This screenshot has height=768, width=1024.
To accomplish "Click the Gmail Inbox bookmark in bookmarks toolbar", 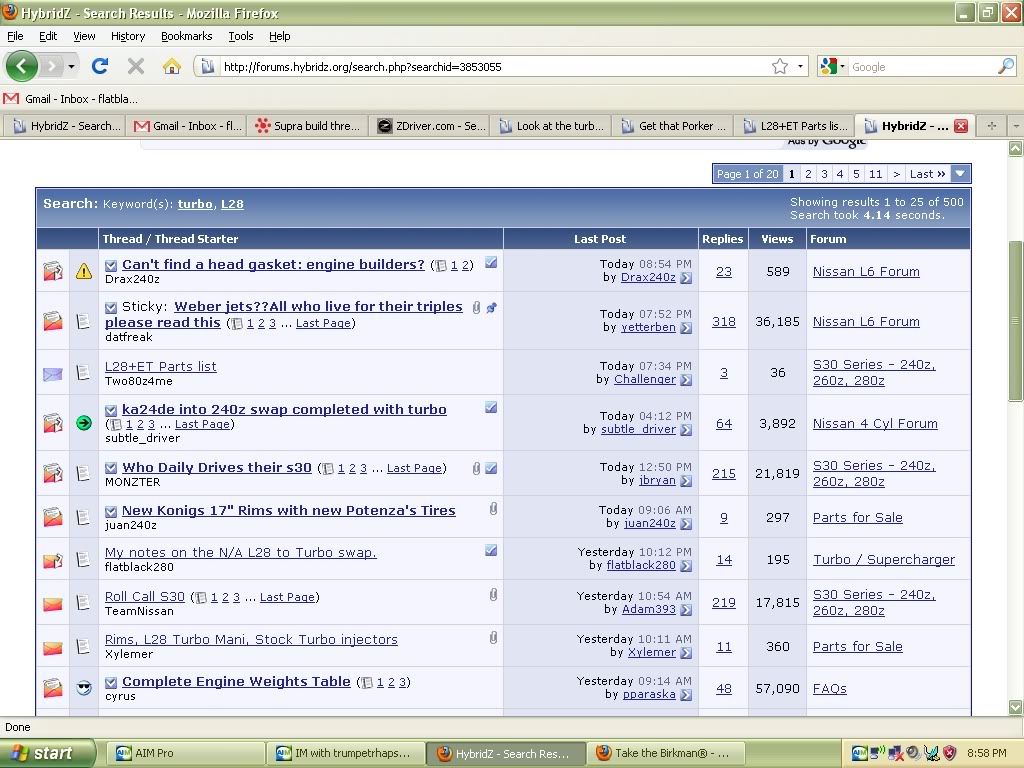I will pyautogui.click(x=70, y=99).
